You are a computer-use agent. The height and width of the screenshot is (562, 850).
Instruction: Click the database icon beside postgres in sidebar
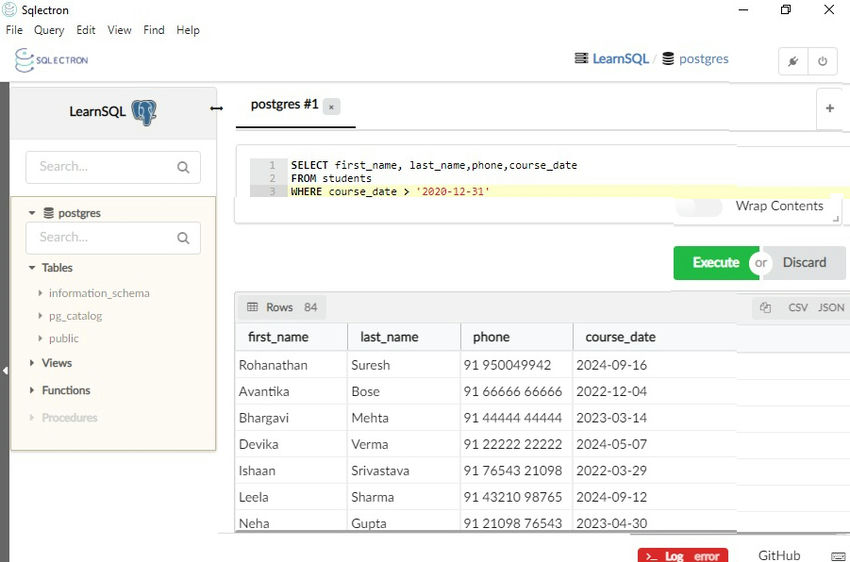[x=49, y=213]
